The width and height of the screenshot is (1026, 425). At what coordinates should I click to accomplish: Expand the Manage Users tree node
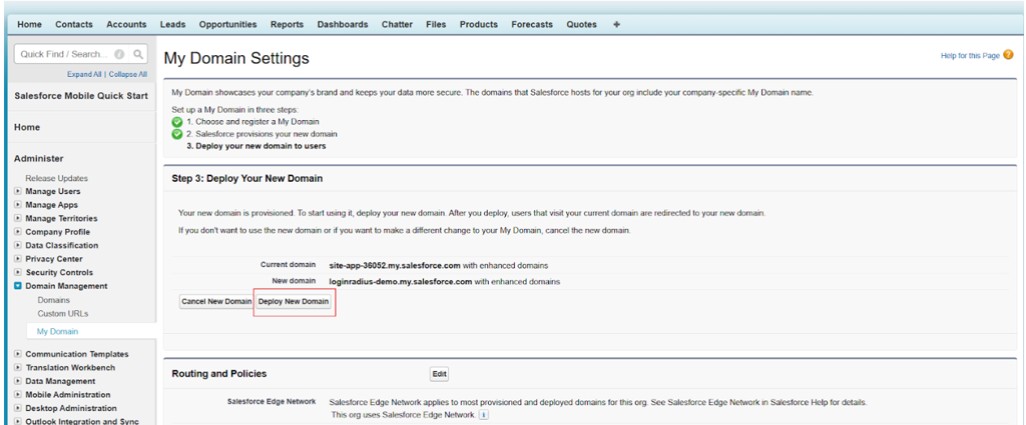(x=18, y=191)
